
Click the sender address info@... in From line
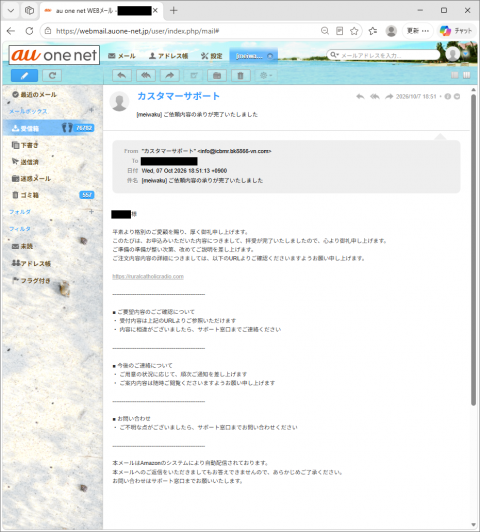coord(234,151)
